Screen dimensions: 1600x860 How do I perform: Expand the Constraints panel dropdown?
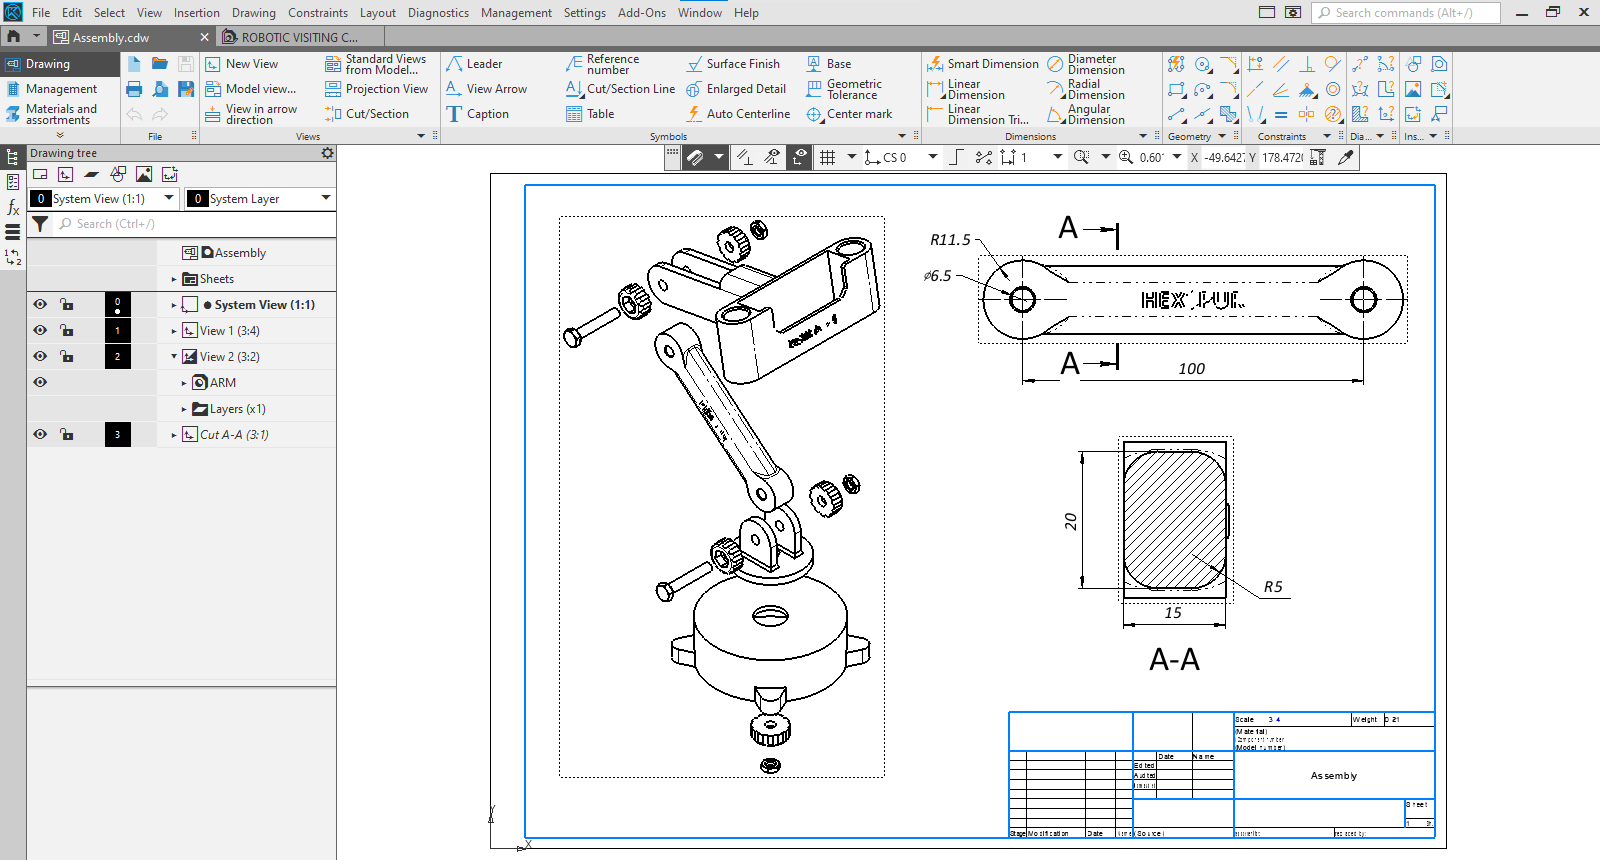[1327, 136]
